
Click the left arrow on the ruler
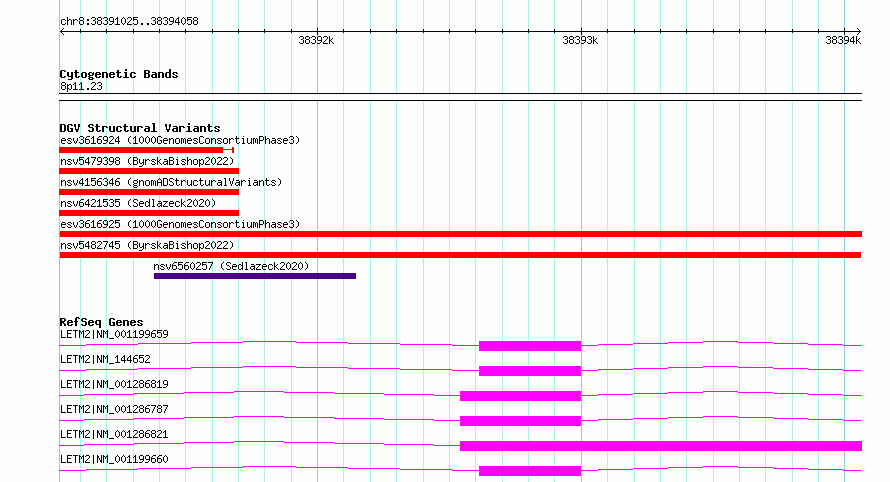click(62, 32)
